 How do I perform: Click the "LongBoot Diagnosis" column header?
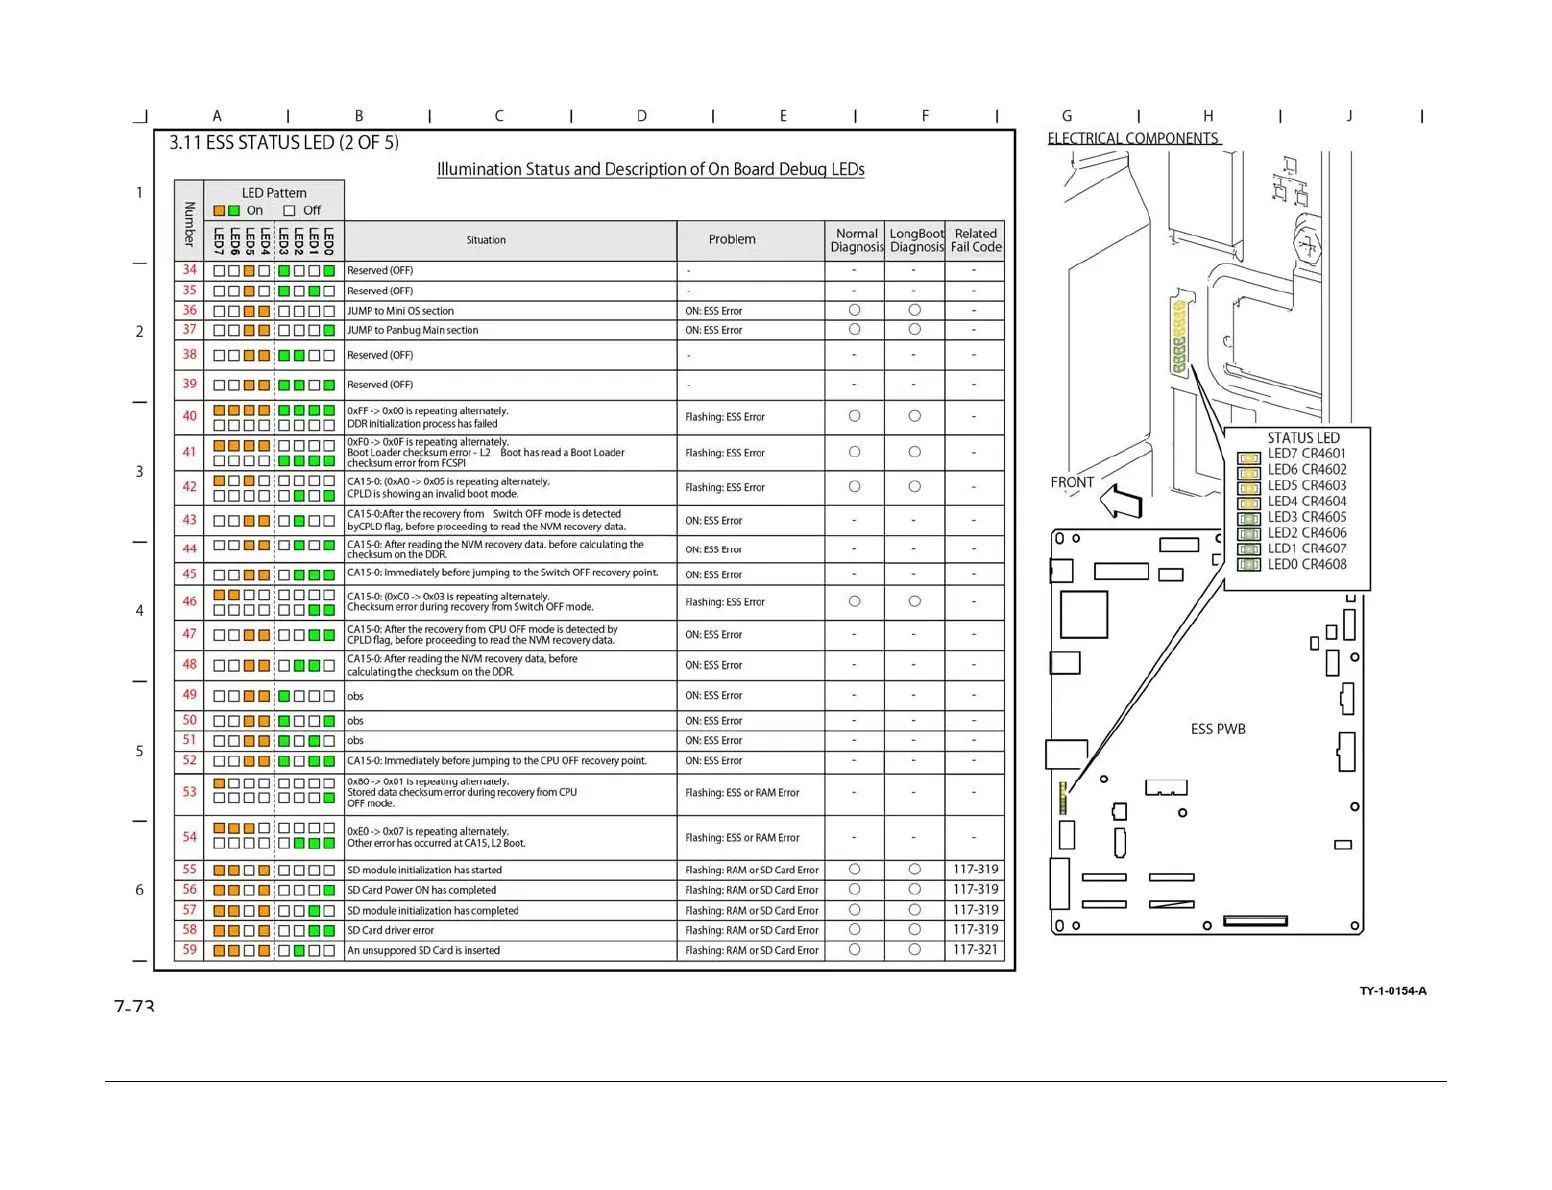[x=916, y=240]
